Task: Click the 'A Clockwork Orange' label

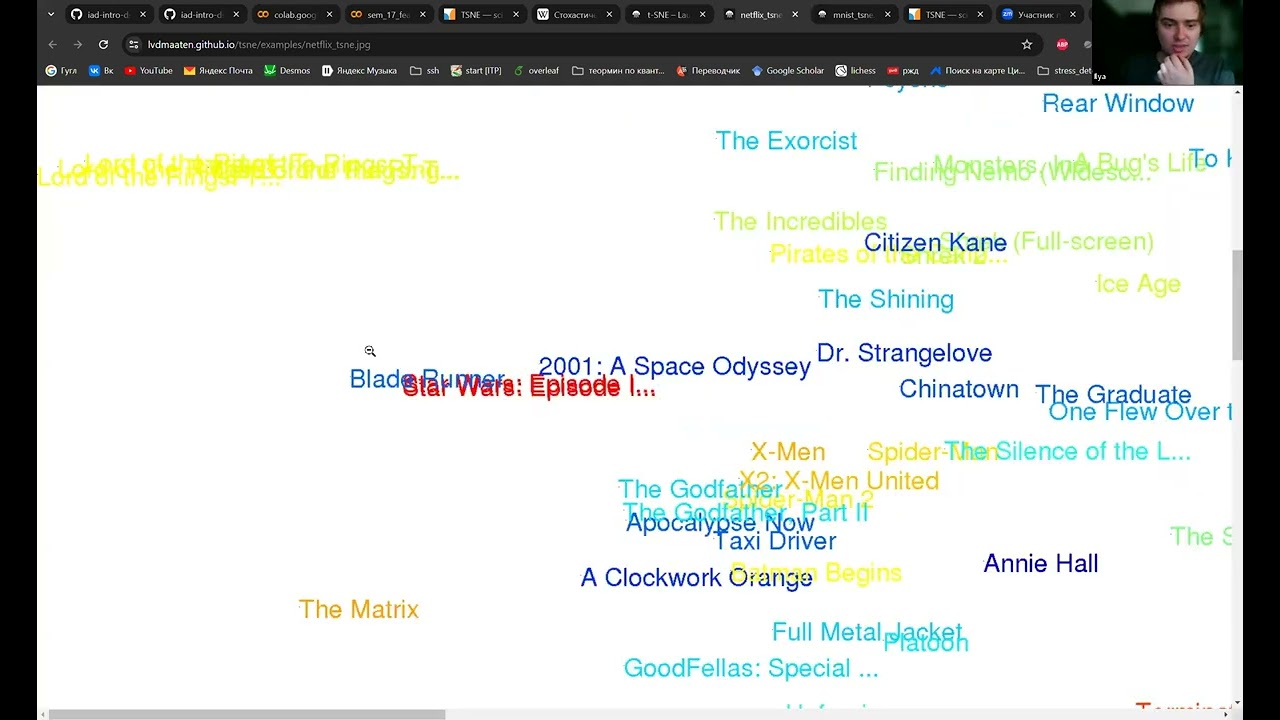Action: [x=696, y=578]
